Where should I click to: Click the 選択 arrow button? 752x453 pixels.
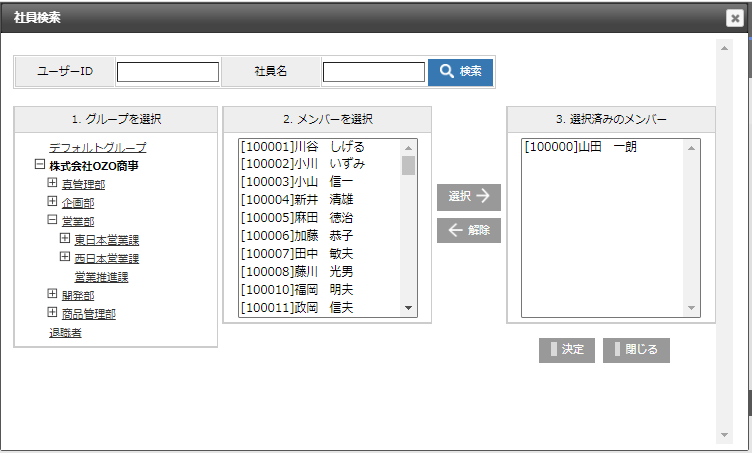click(x=468, y=197)
